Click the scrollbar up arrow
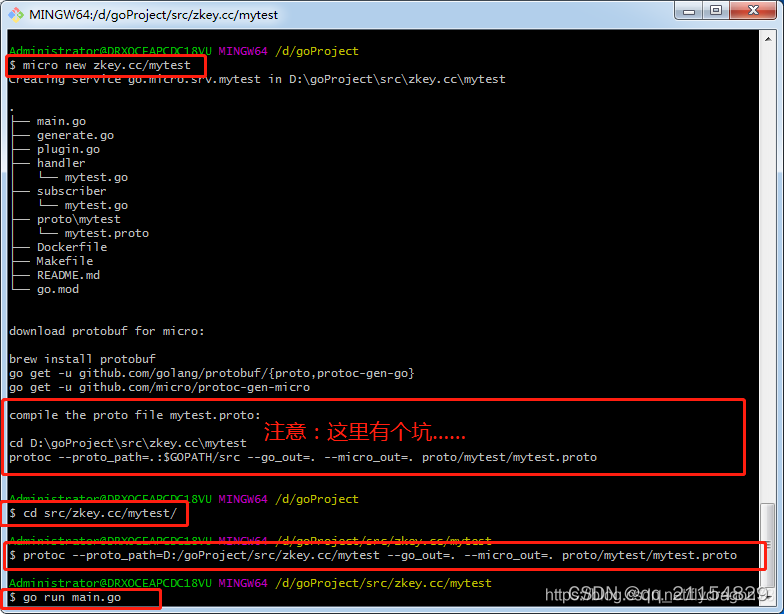 click(x=768, y=39)
